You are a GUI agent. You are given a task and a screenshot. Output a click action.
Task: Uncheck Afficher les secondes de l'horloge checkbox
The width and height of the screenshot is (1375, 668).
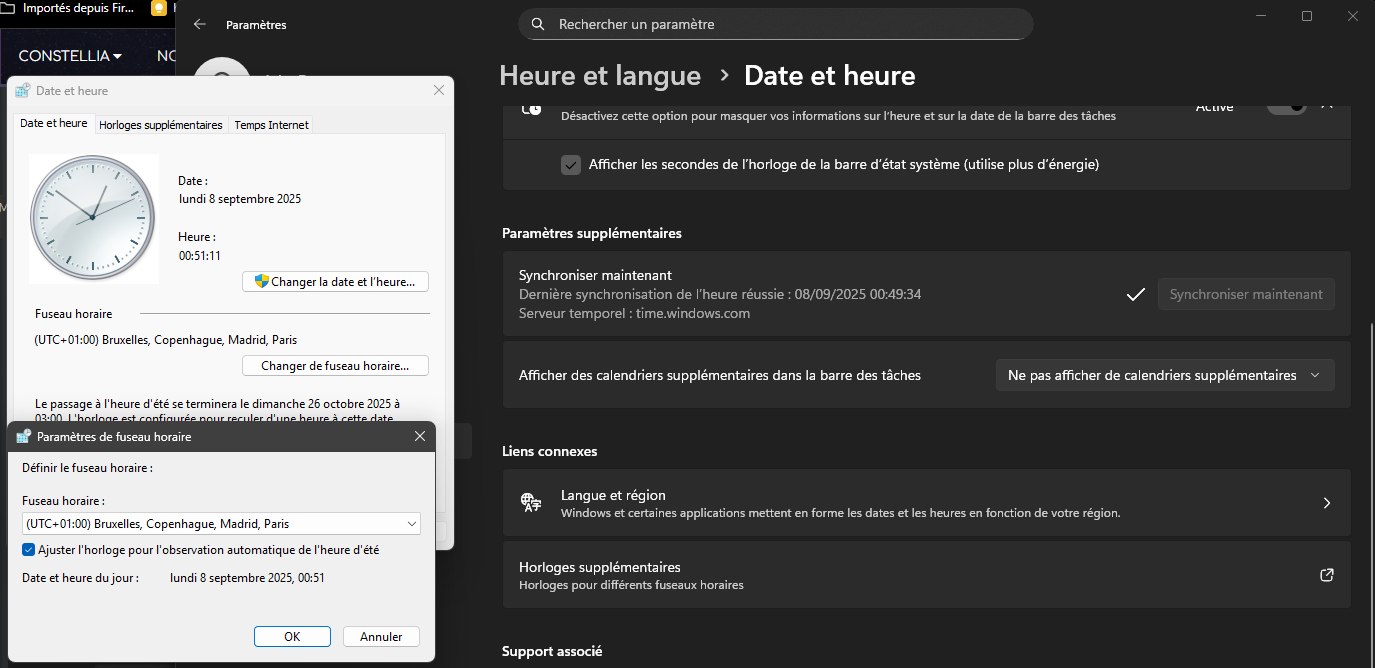pos(571,165)
